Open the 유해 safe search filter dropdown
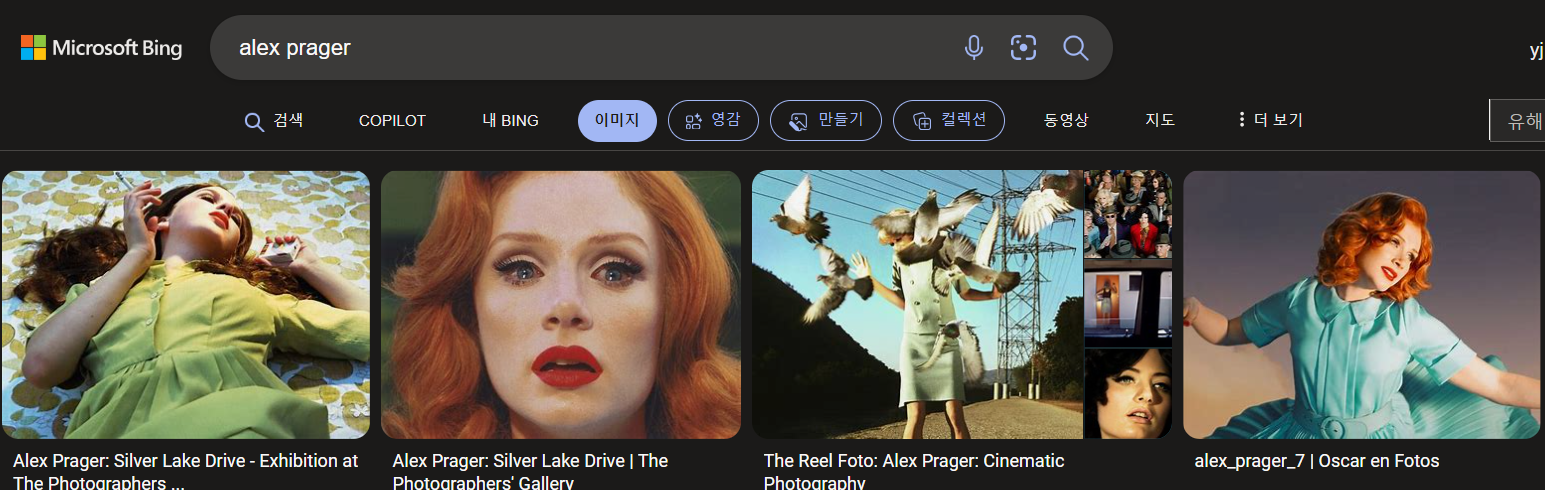Viewport: 1545px width, 490px height. pos(1517,121)
